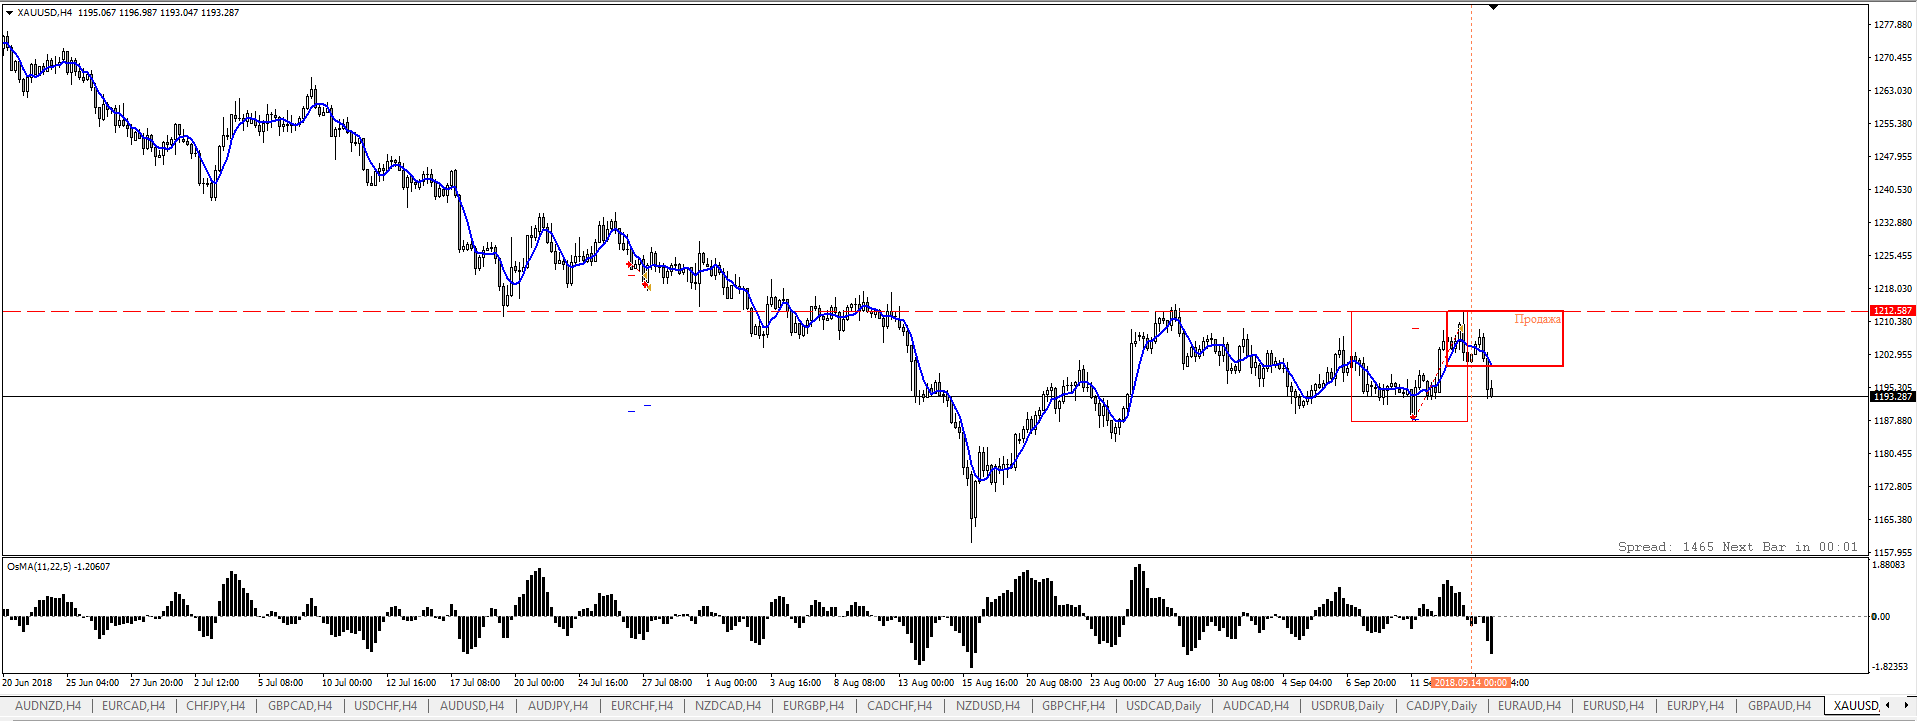This screenshot has width=1917, height=721.
Task: Select the AUDUSD,H4 chart tab
Action: pos(472,706)
